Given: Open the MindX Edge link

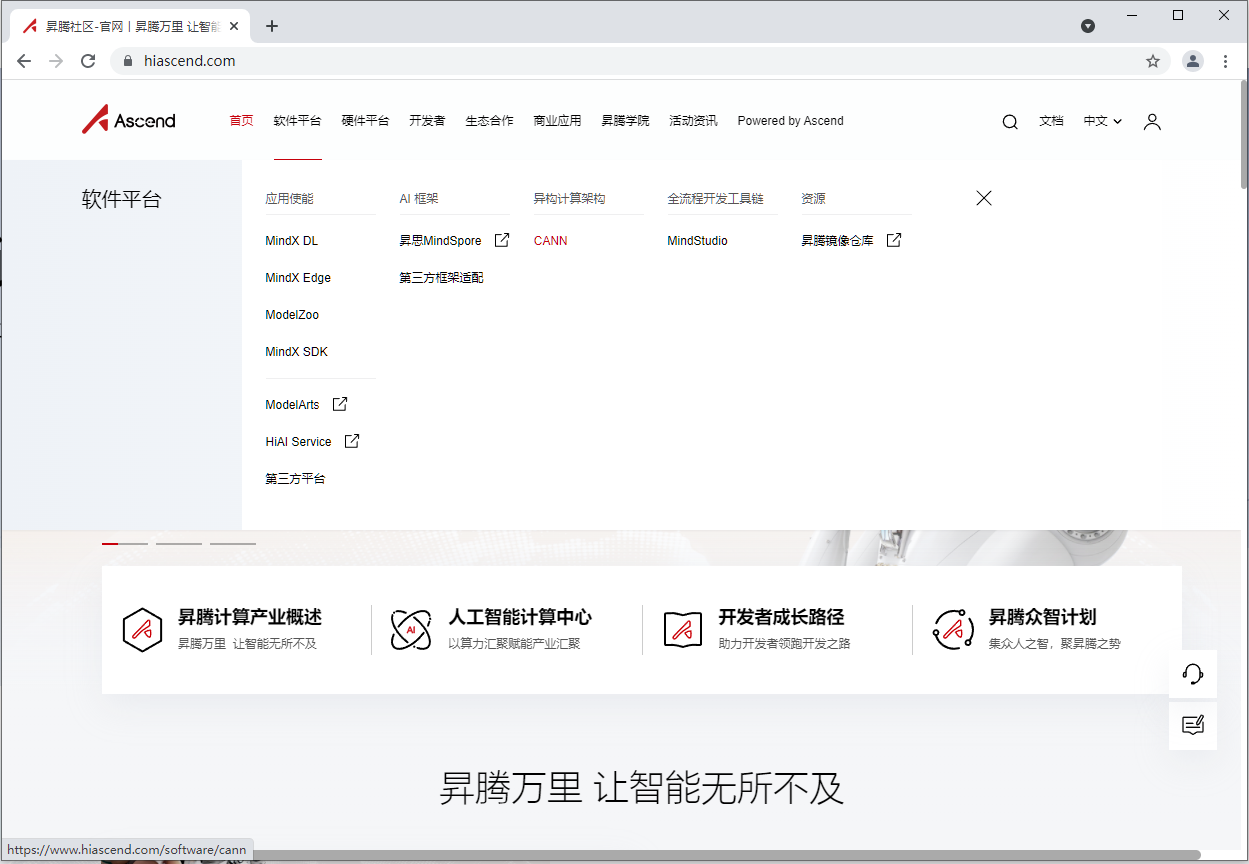Looking at the screenshot, I should [298, 278].
